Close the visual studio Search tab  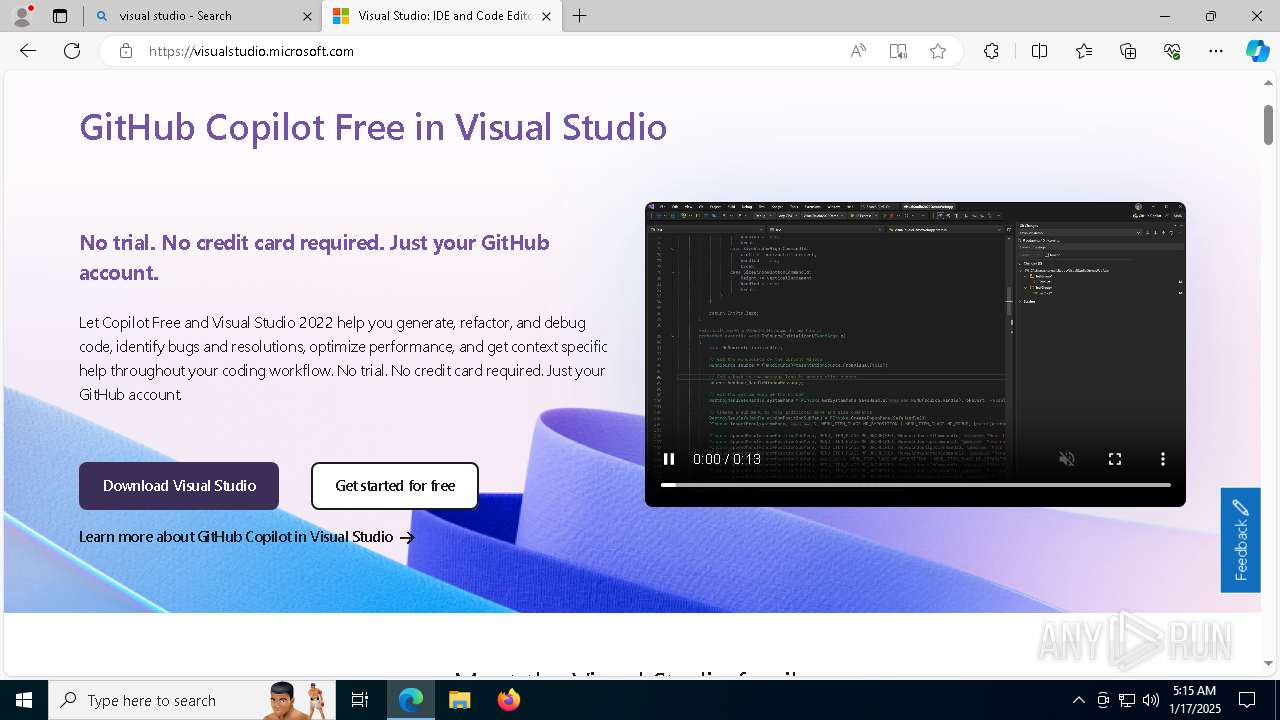click(x=307, y=16)
